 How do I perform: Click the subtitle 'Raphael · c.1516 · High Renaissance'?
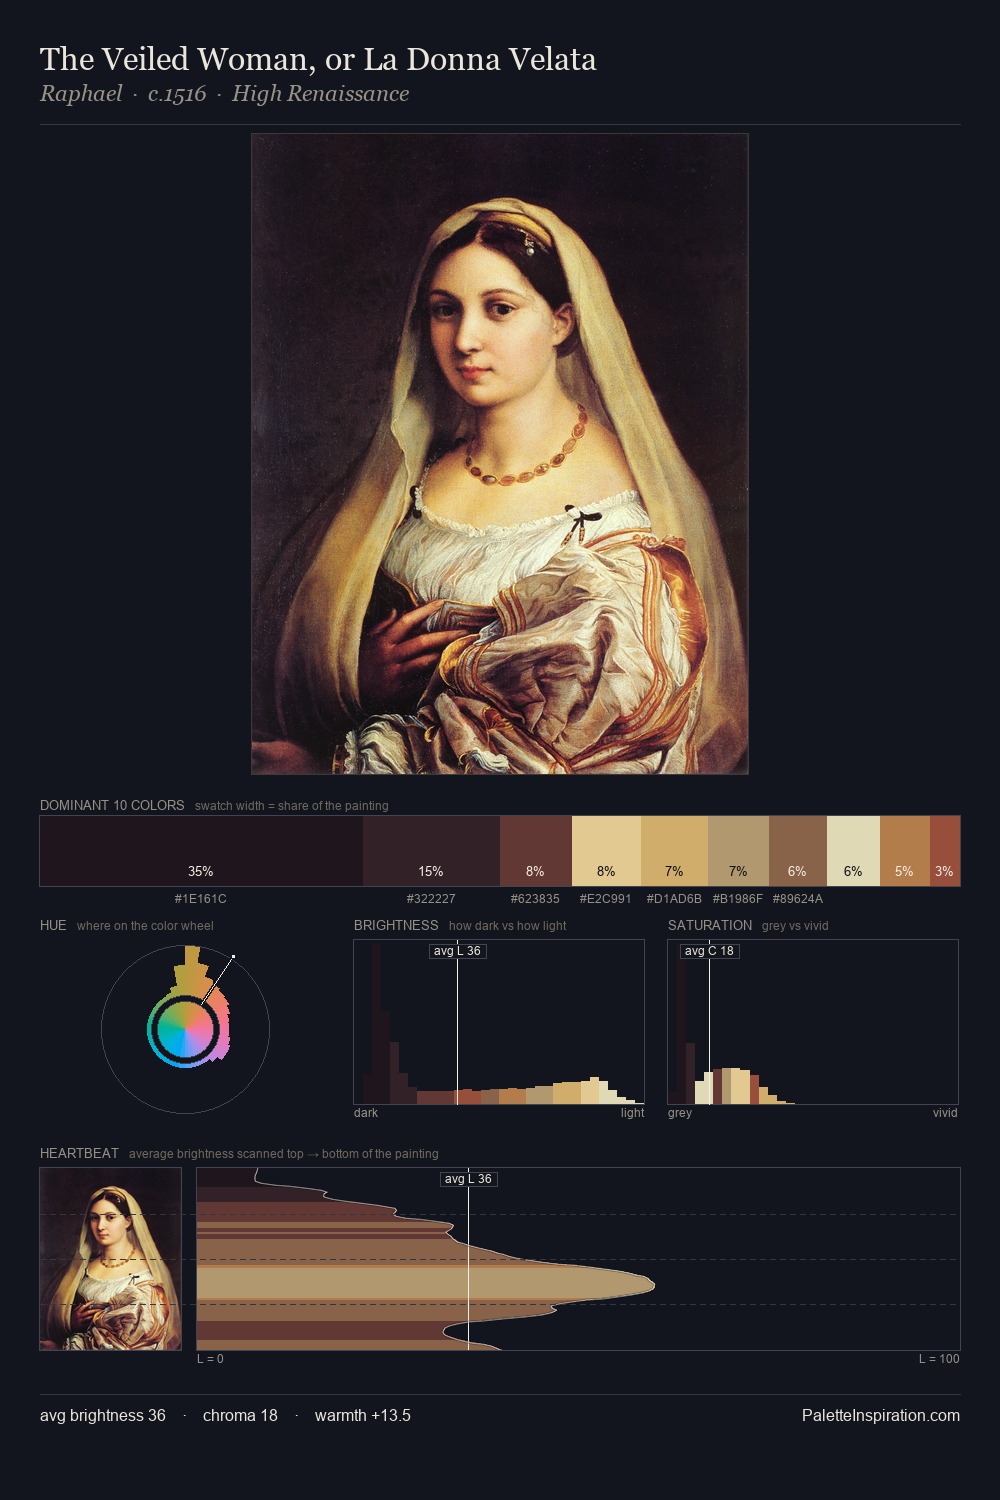click(225, 94)
